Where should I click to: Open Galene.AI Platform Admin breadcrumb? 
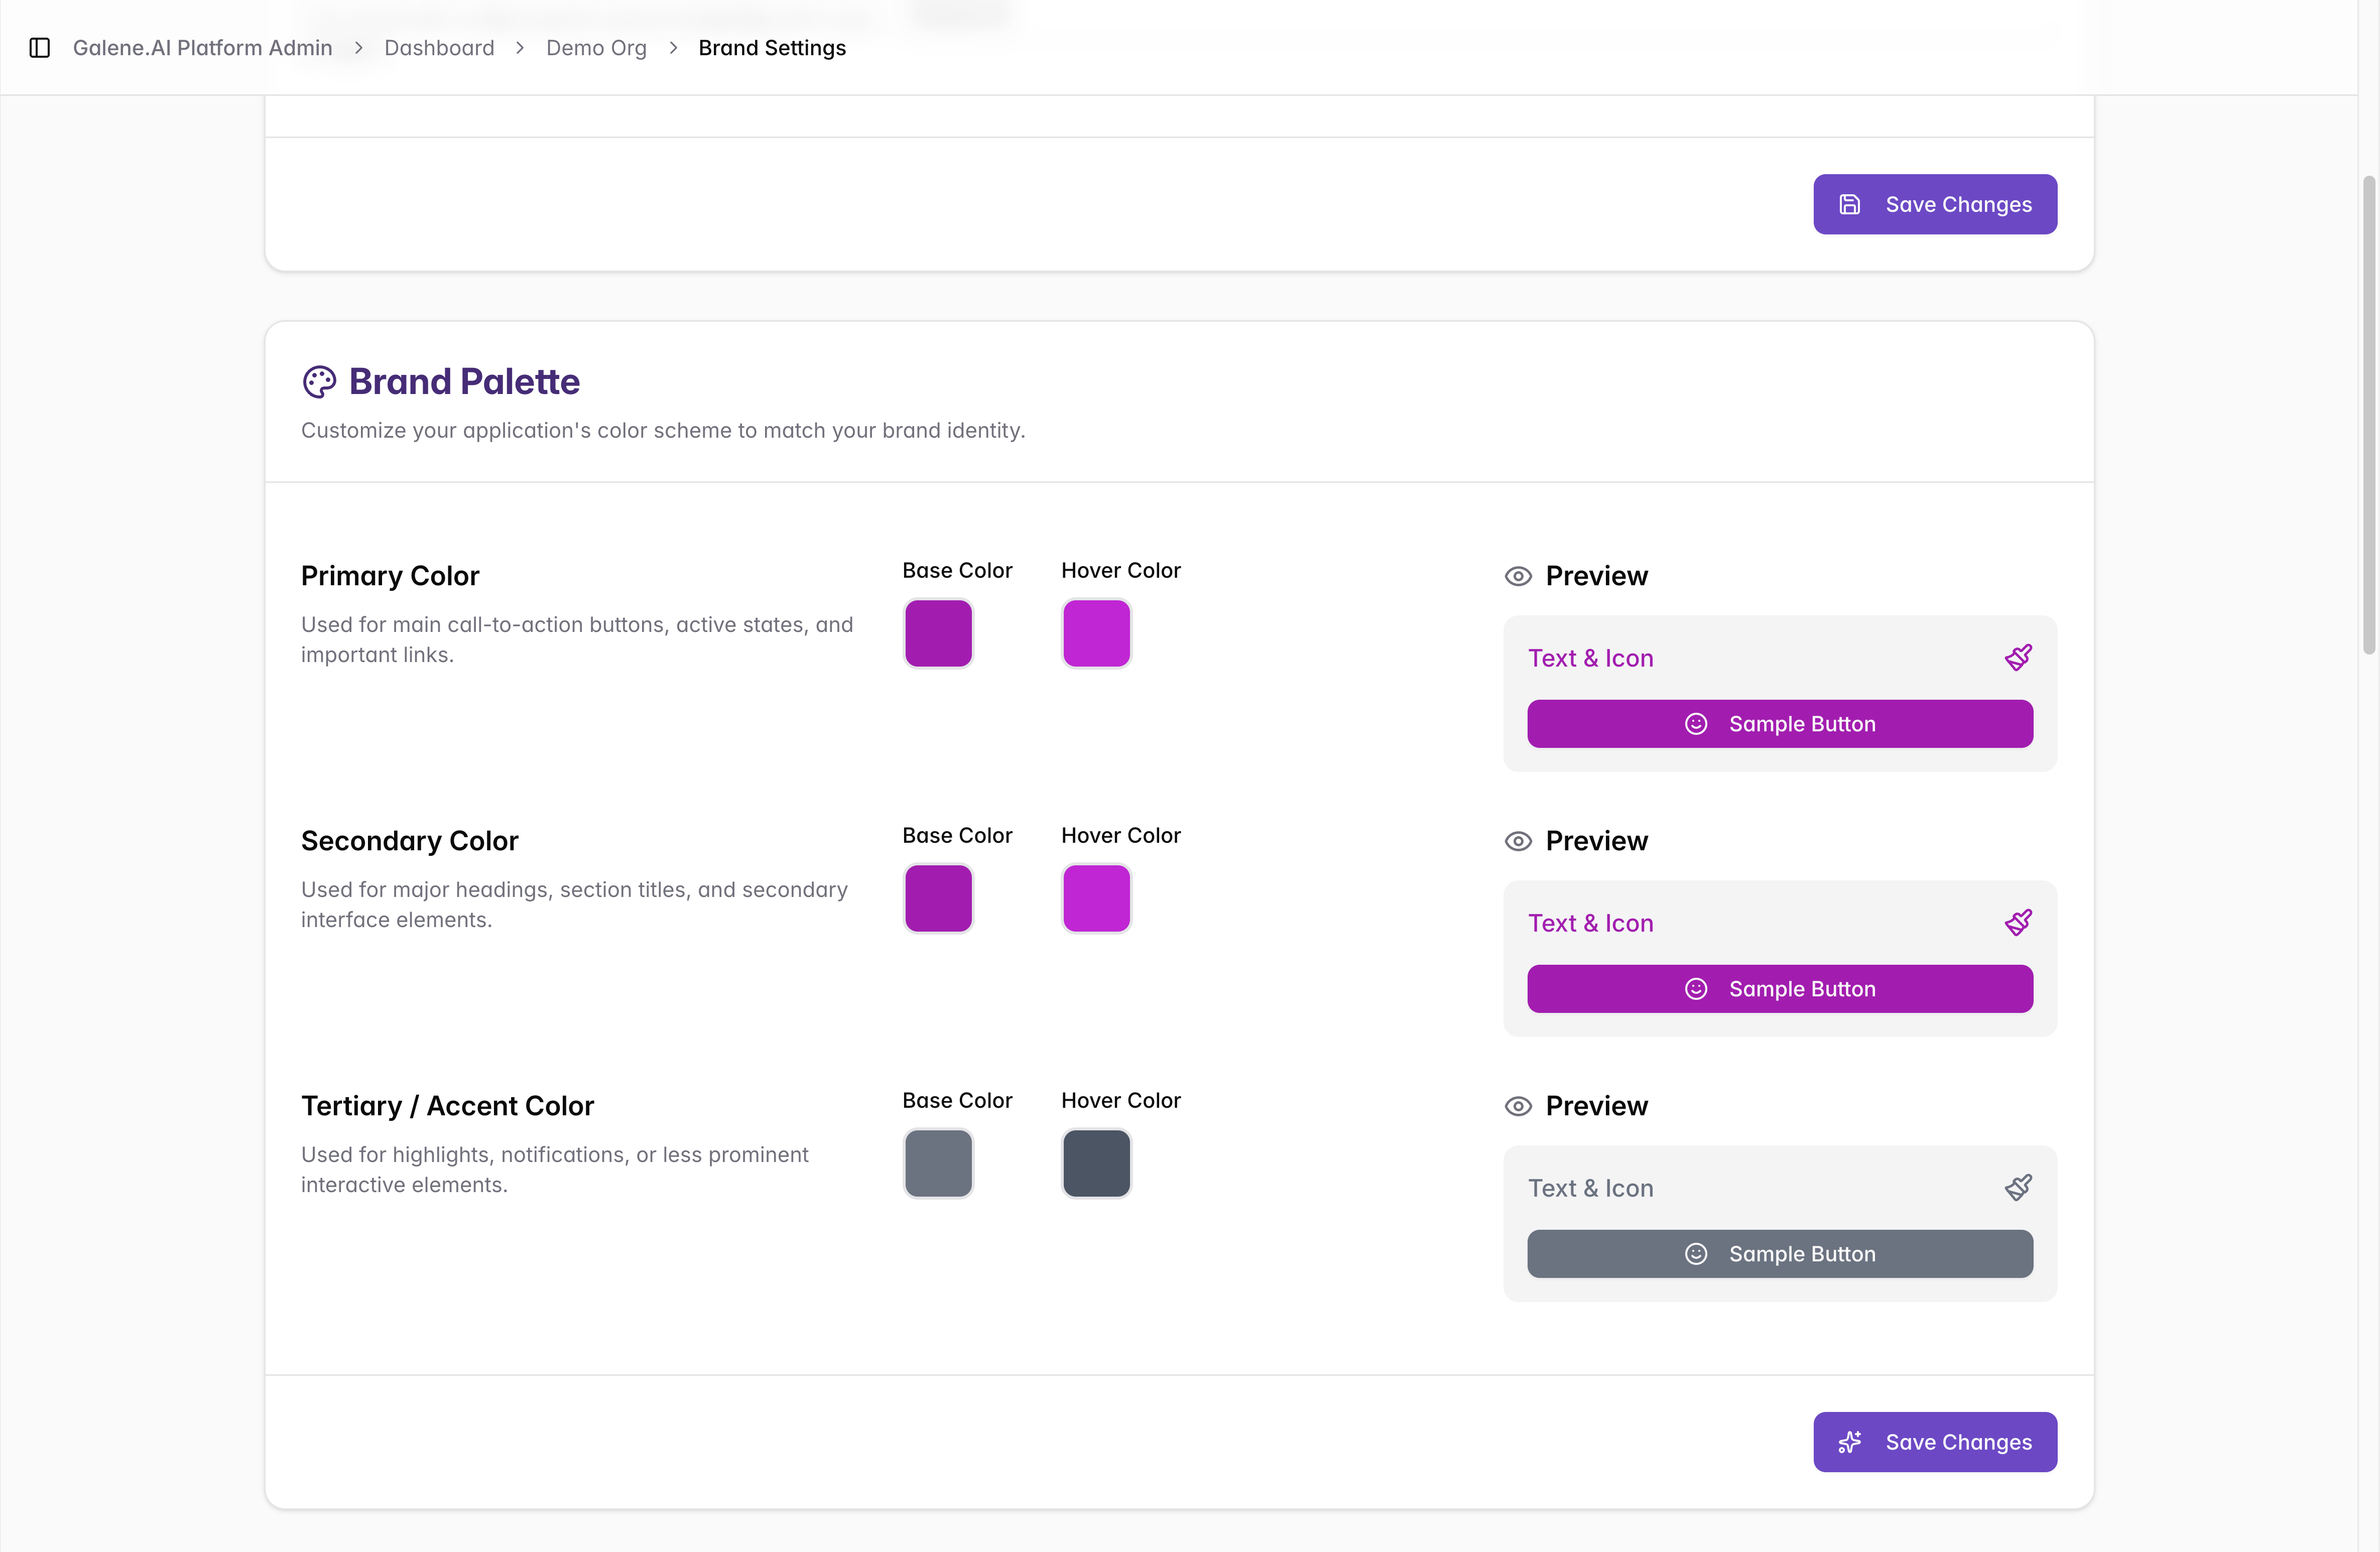203,48
